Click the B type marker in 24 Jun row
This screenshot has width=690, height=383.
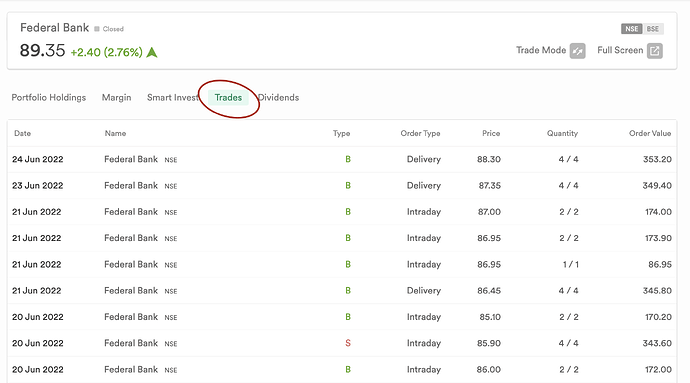pyautogui.click(x=348, y=159)
